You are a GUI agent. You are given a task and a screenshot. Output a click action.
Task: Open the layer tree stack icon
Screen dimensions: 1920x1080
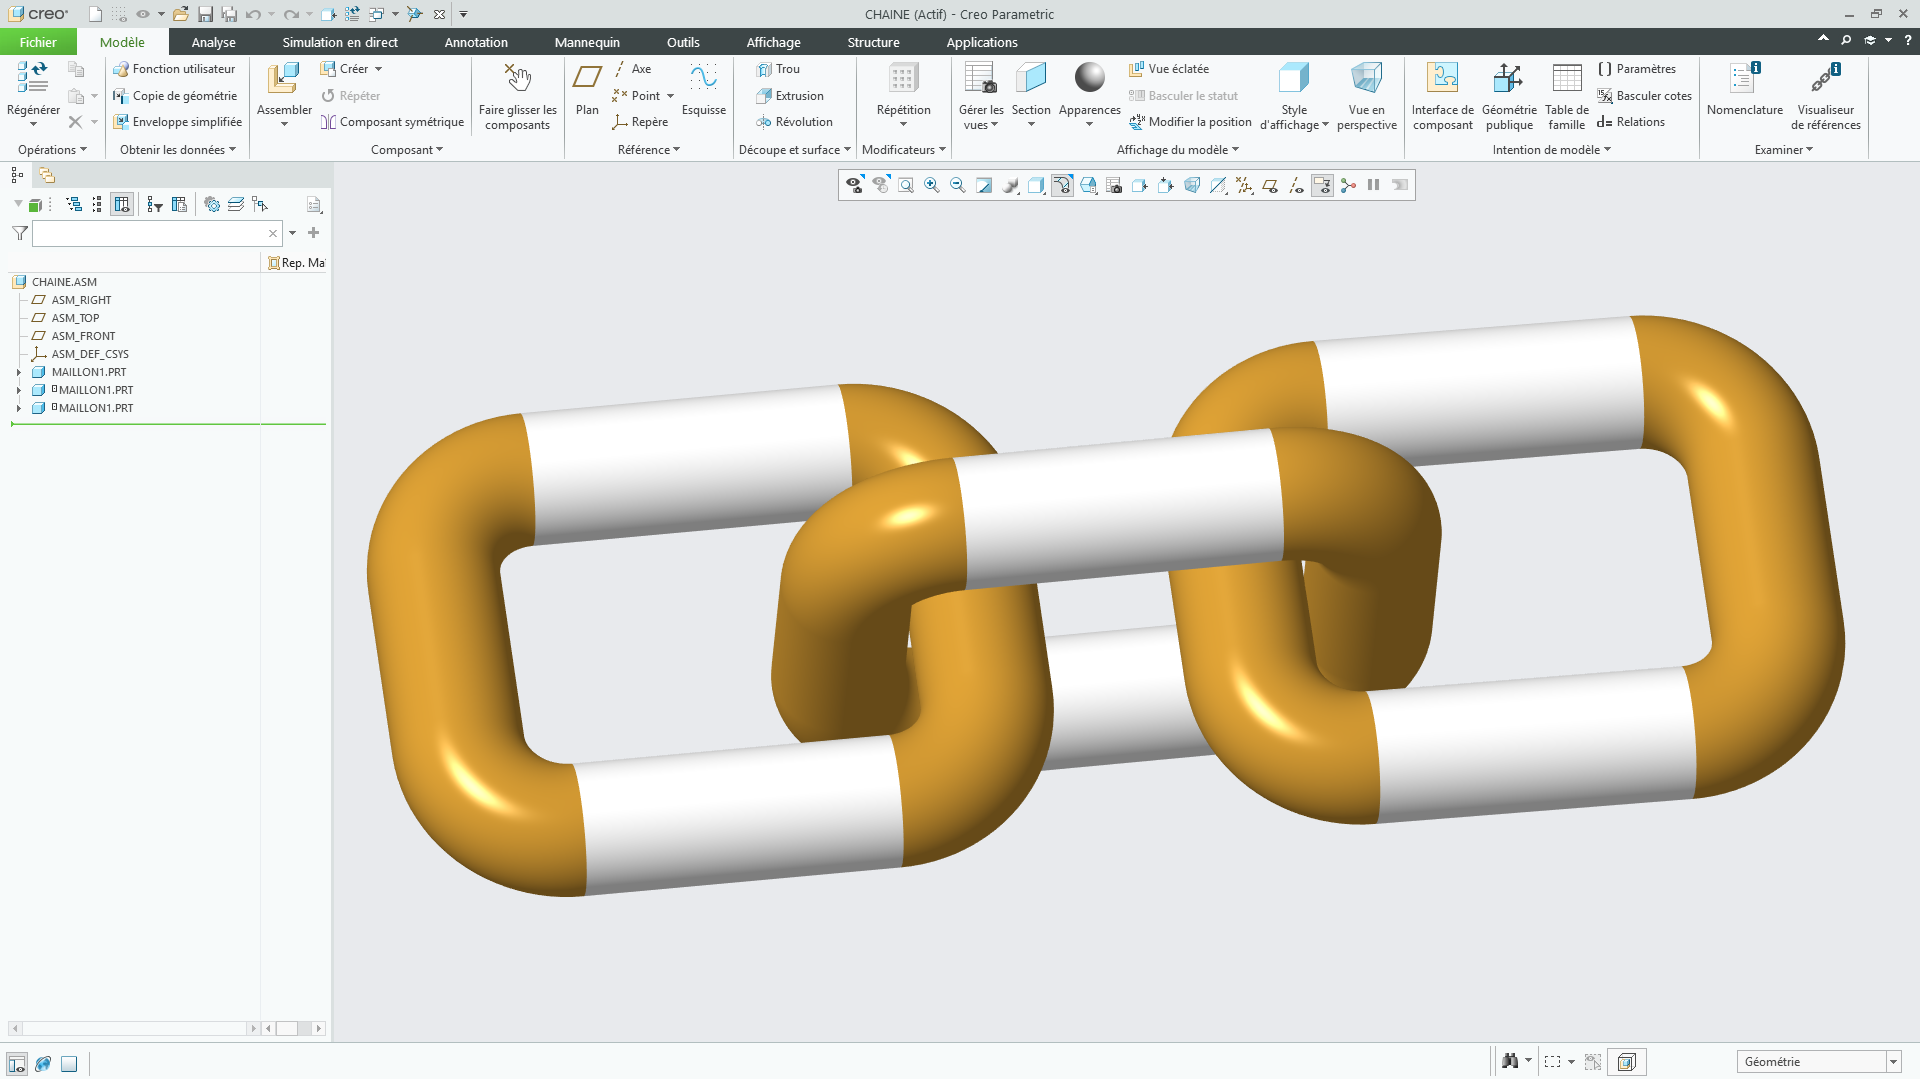(236, 204)
